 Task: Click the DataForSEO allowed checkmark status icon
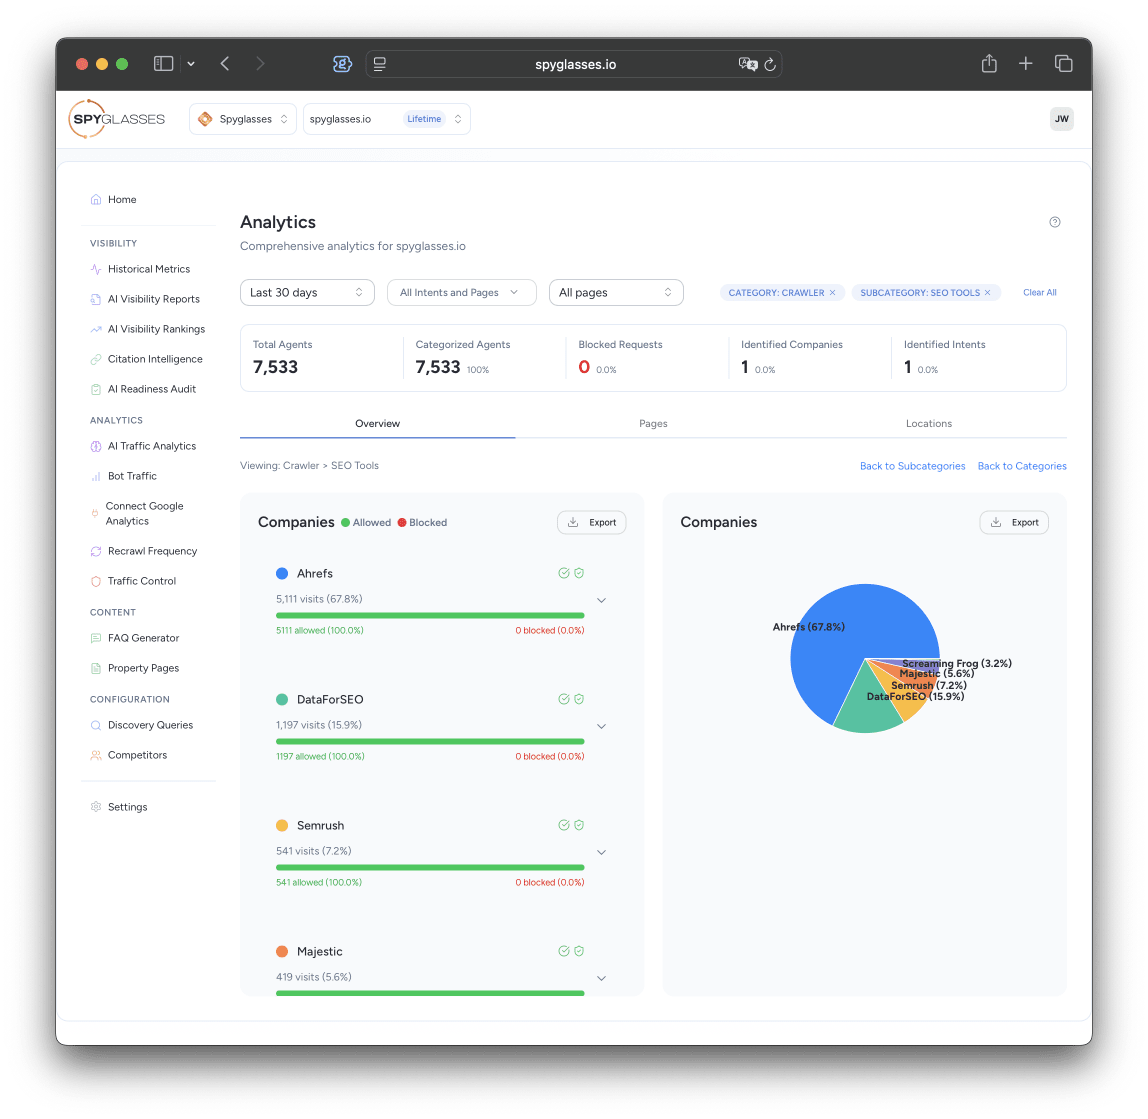(x=564, y=699)
